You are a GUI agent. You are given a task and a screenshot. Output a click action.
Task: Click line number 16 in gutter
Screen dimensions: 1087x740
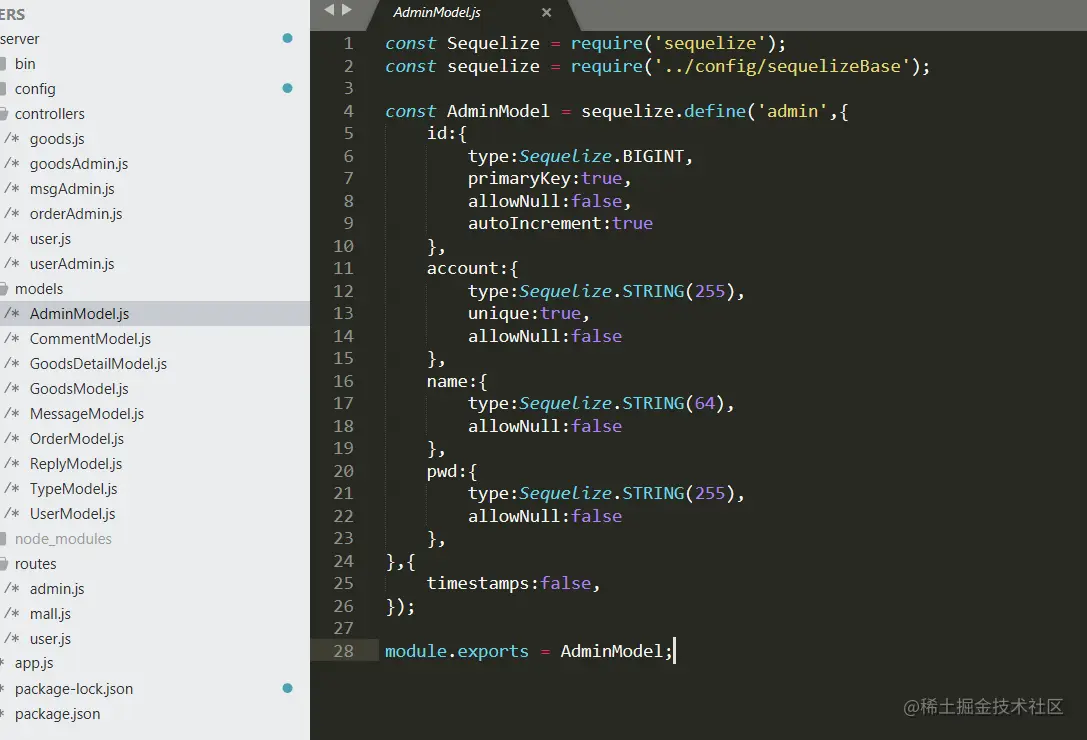343,381
